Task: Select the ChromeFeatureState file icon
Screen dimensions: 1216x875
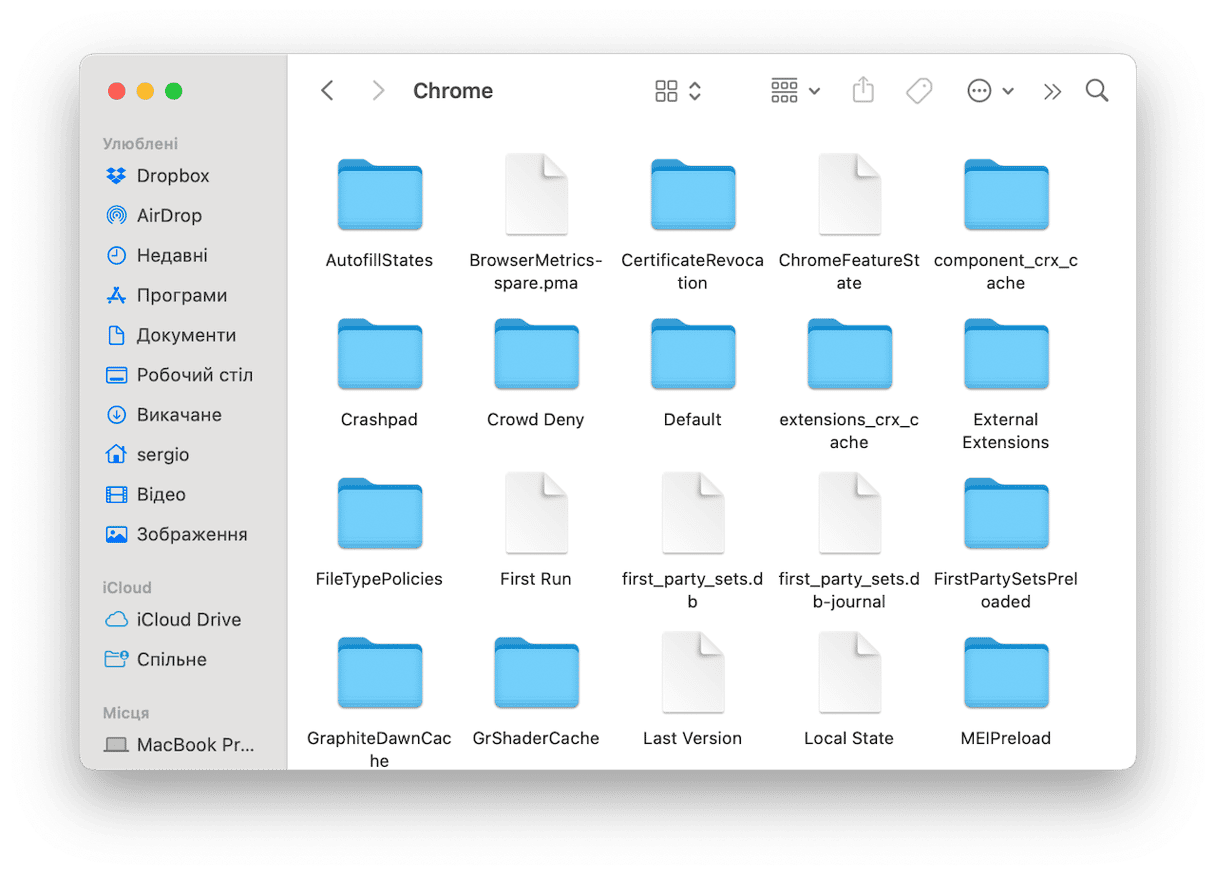Action: [849, 194]
